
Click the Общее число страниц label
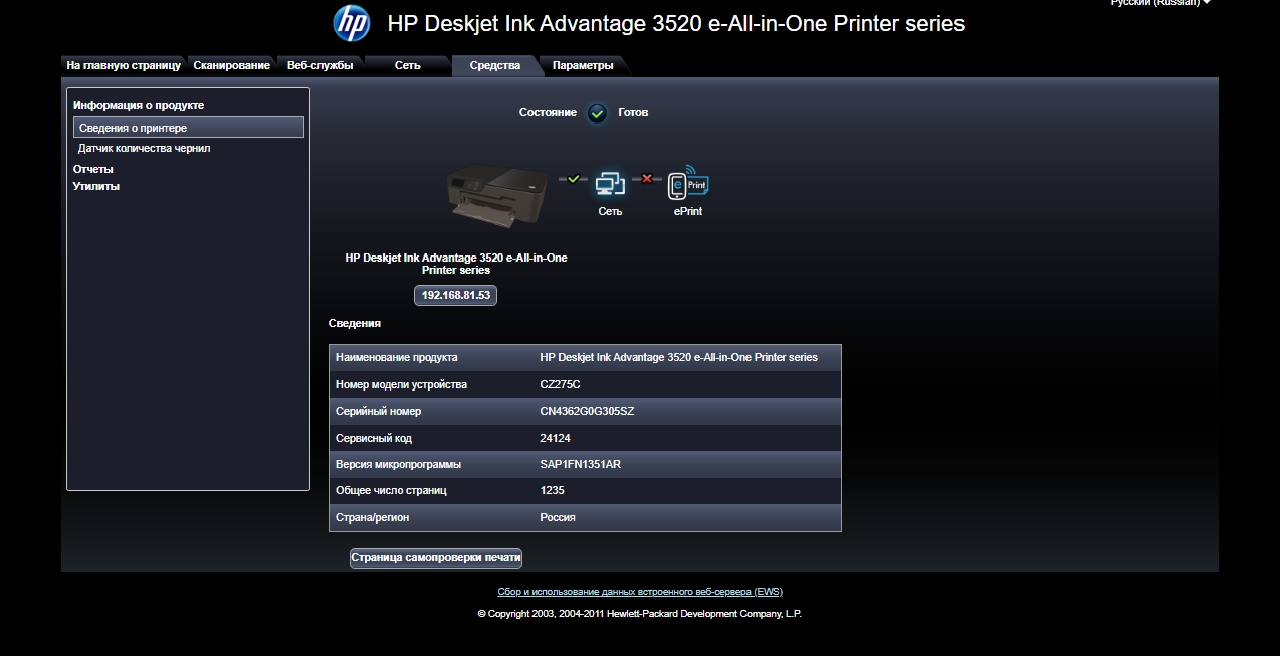pos(391,491)
